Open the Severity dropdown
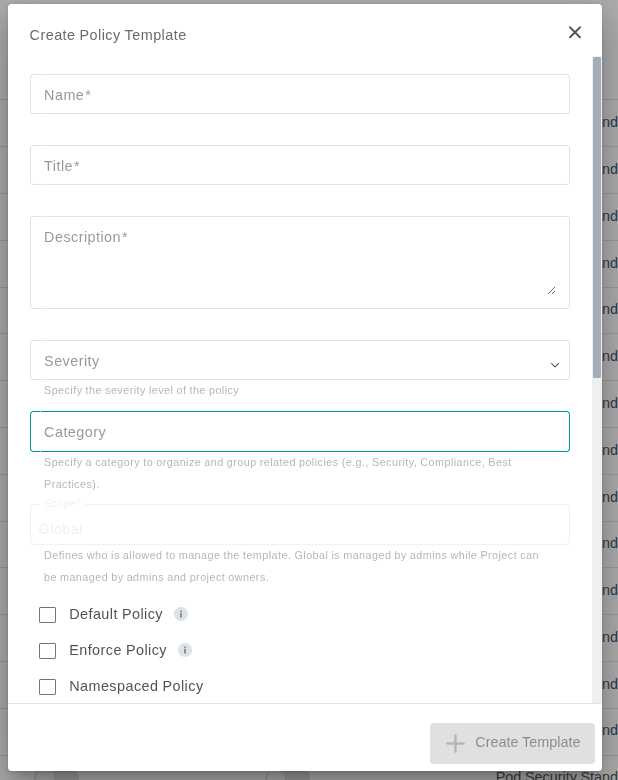This screenshot has width=618, height=780. pos(290,360)
